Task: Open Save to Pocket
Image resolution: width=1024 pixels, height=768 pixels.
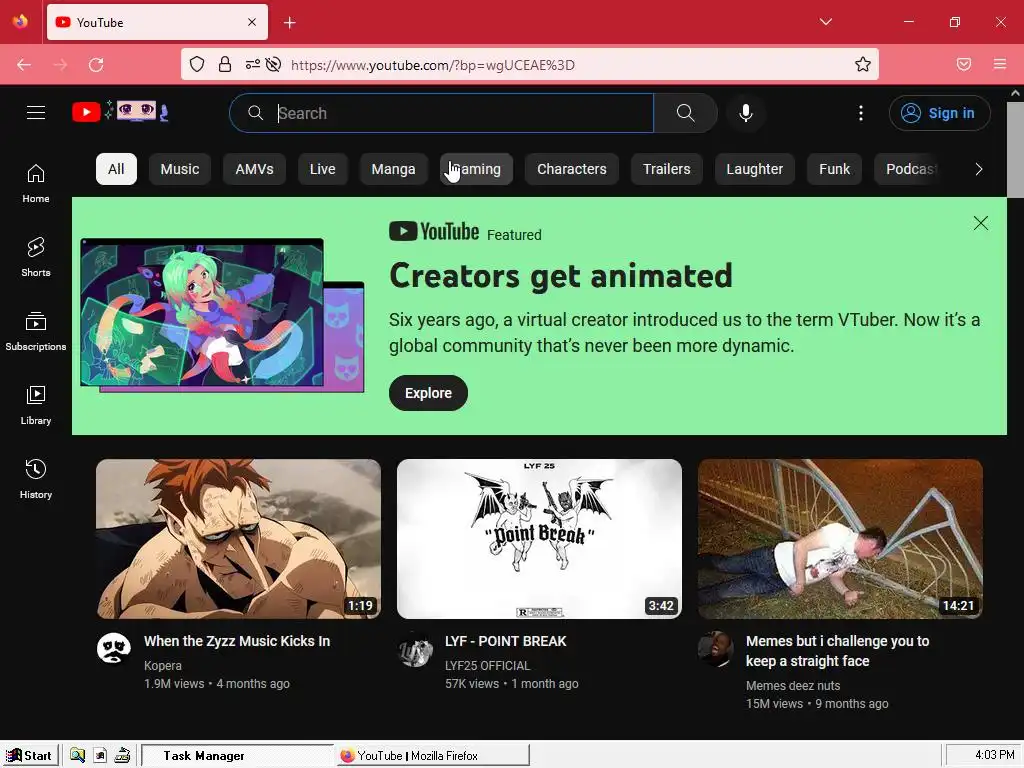Action: (964, 64)
